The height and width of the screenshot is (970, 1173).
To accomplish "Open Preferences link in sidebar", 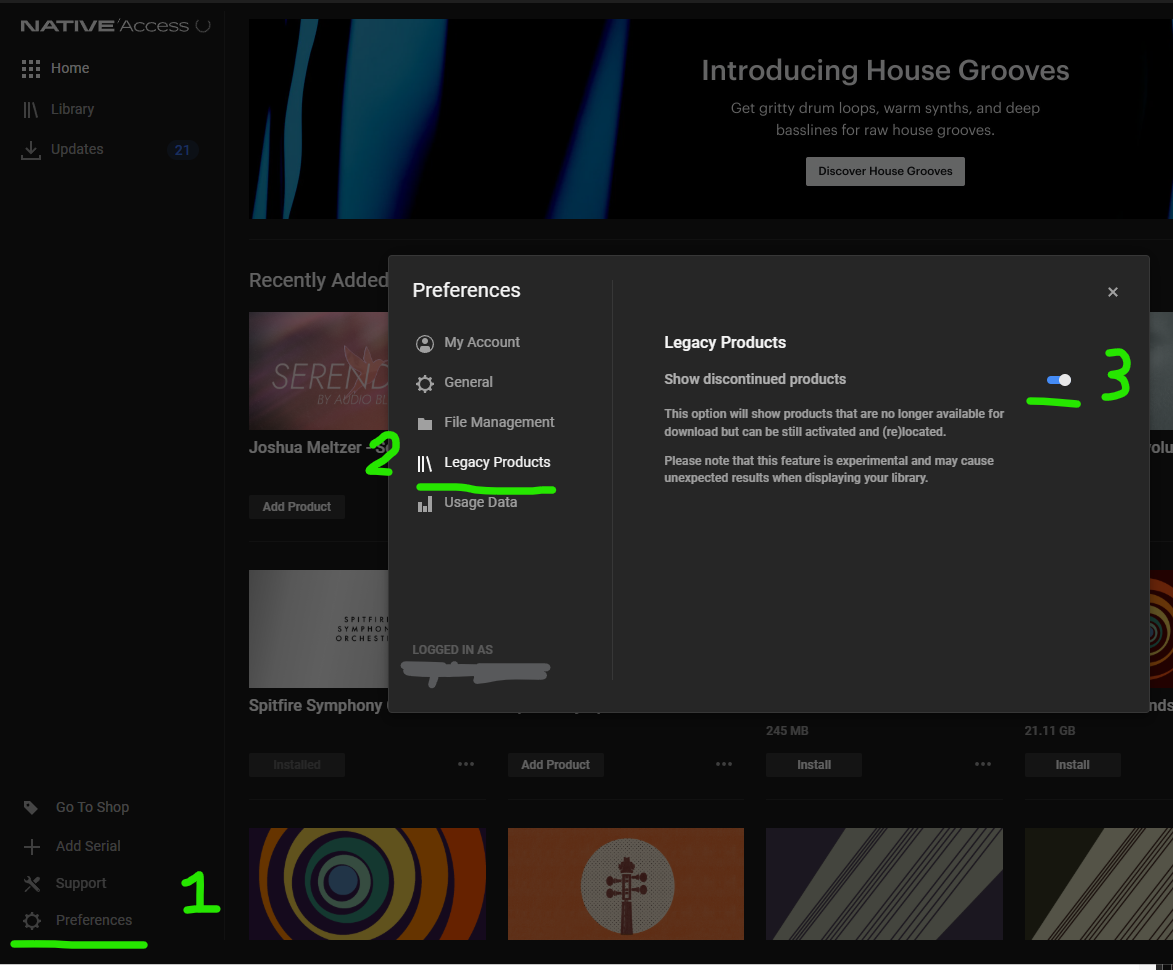I will 94,920.
